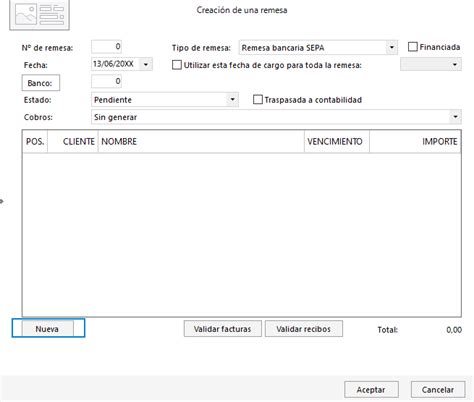Click the NOMBRE column header

click(201, 142)
